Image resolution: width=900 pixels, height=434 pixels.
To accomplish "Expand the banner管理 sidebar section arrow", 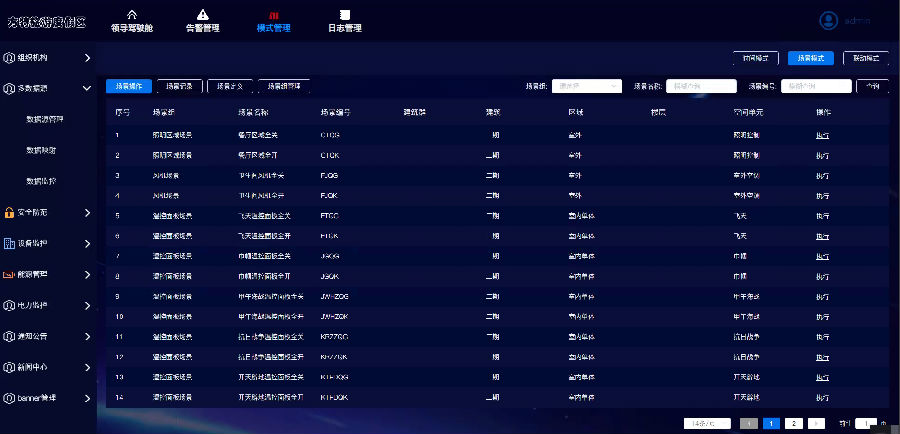I will [x=87, y=398].
